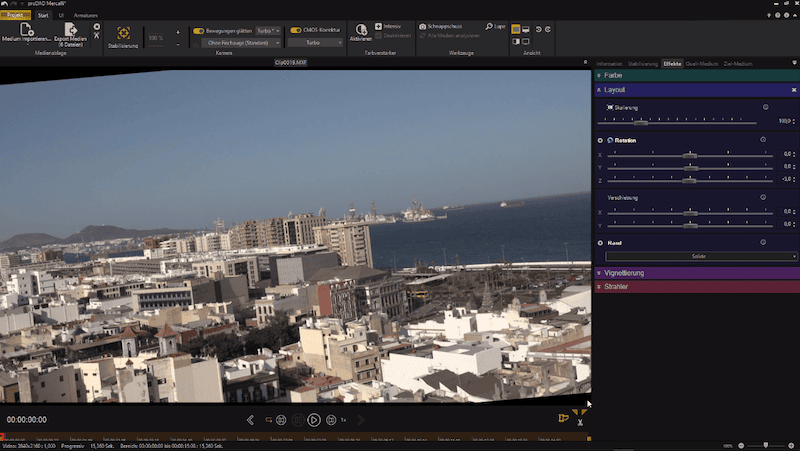Click the Medium importieren icon
800x451 pixels.
(x=26, y=31)
